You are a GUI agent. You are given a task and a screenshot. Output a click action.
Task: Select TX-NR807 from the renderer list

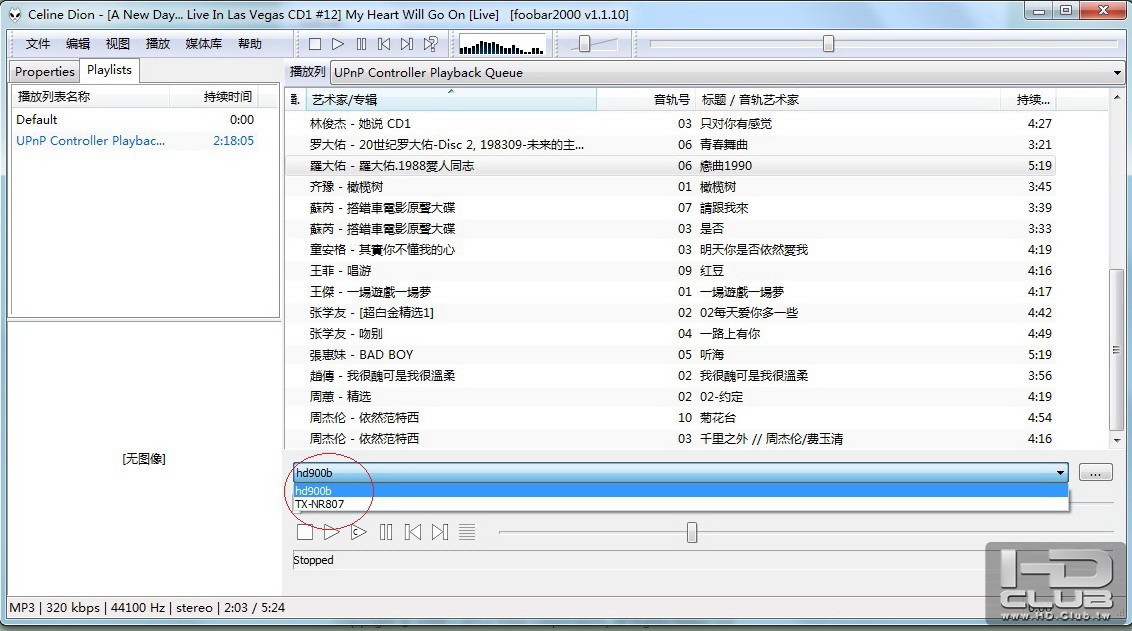click(680, 504)
